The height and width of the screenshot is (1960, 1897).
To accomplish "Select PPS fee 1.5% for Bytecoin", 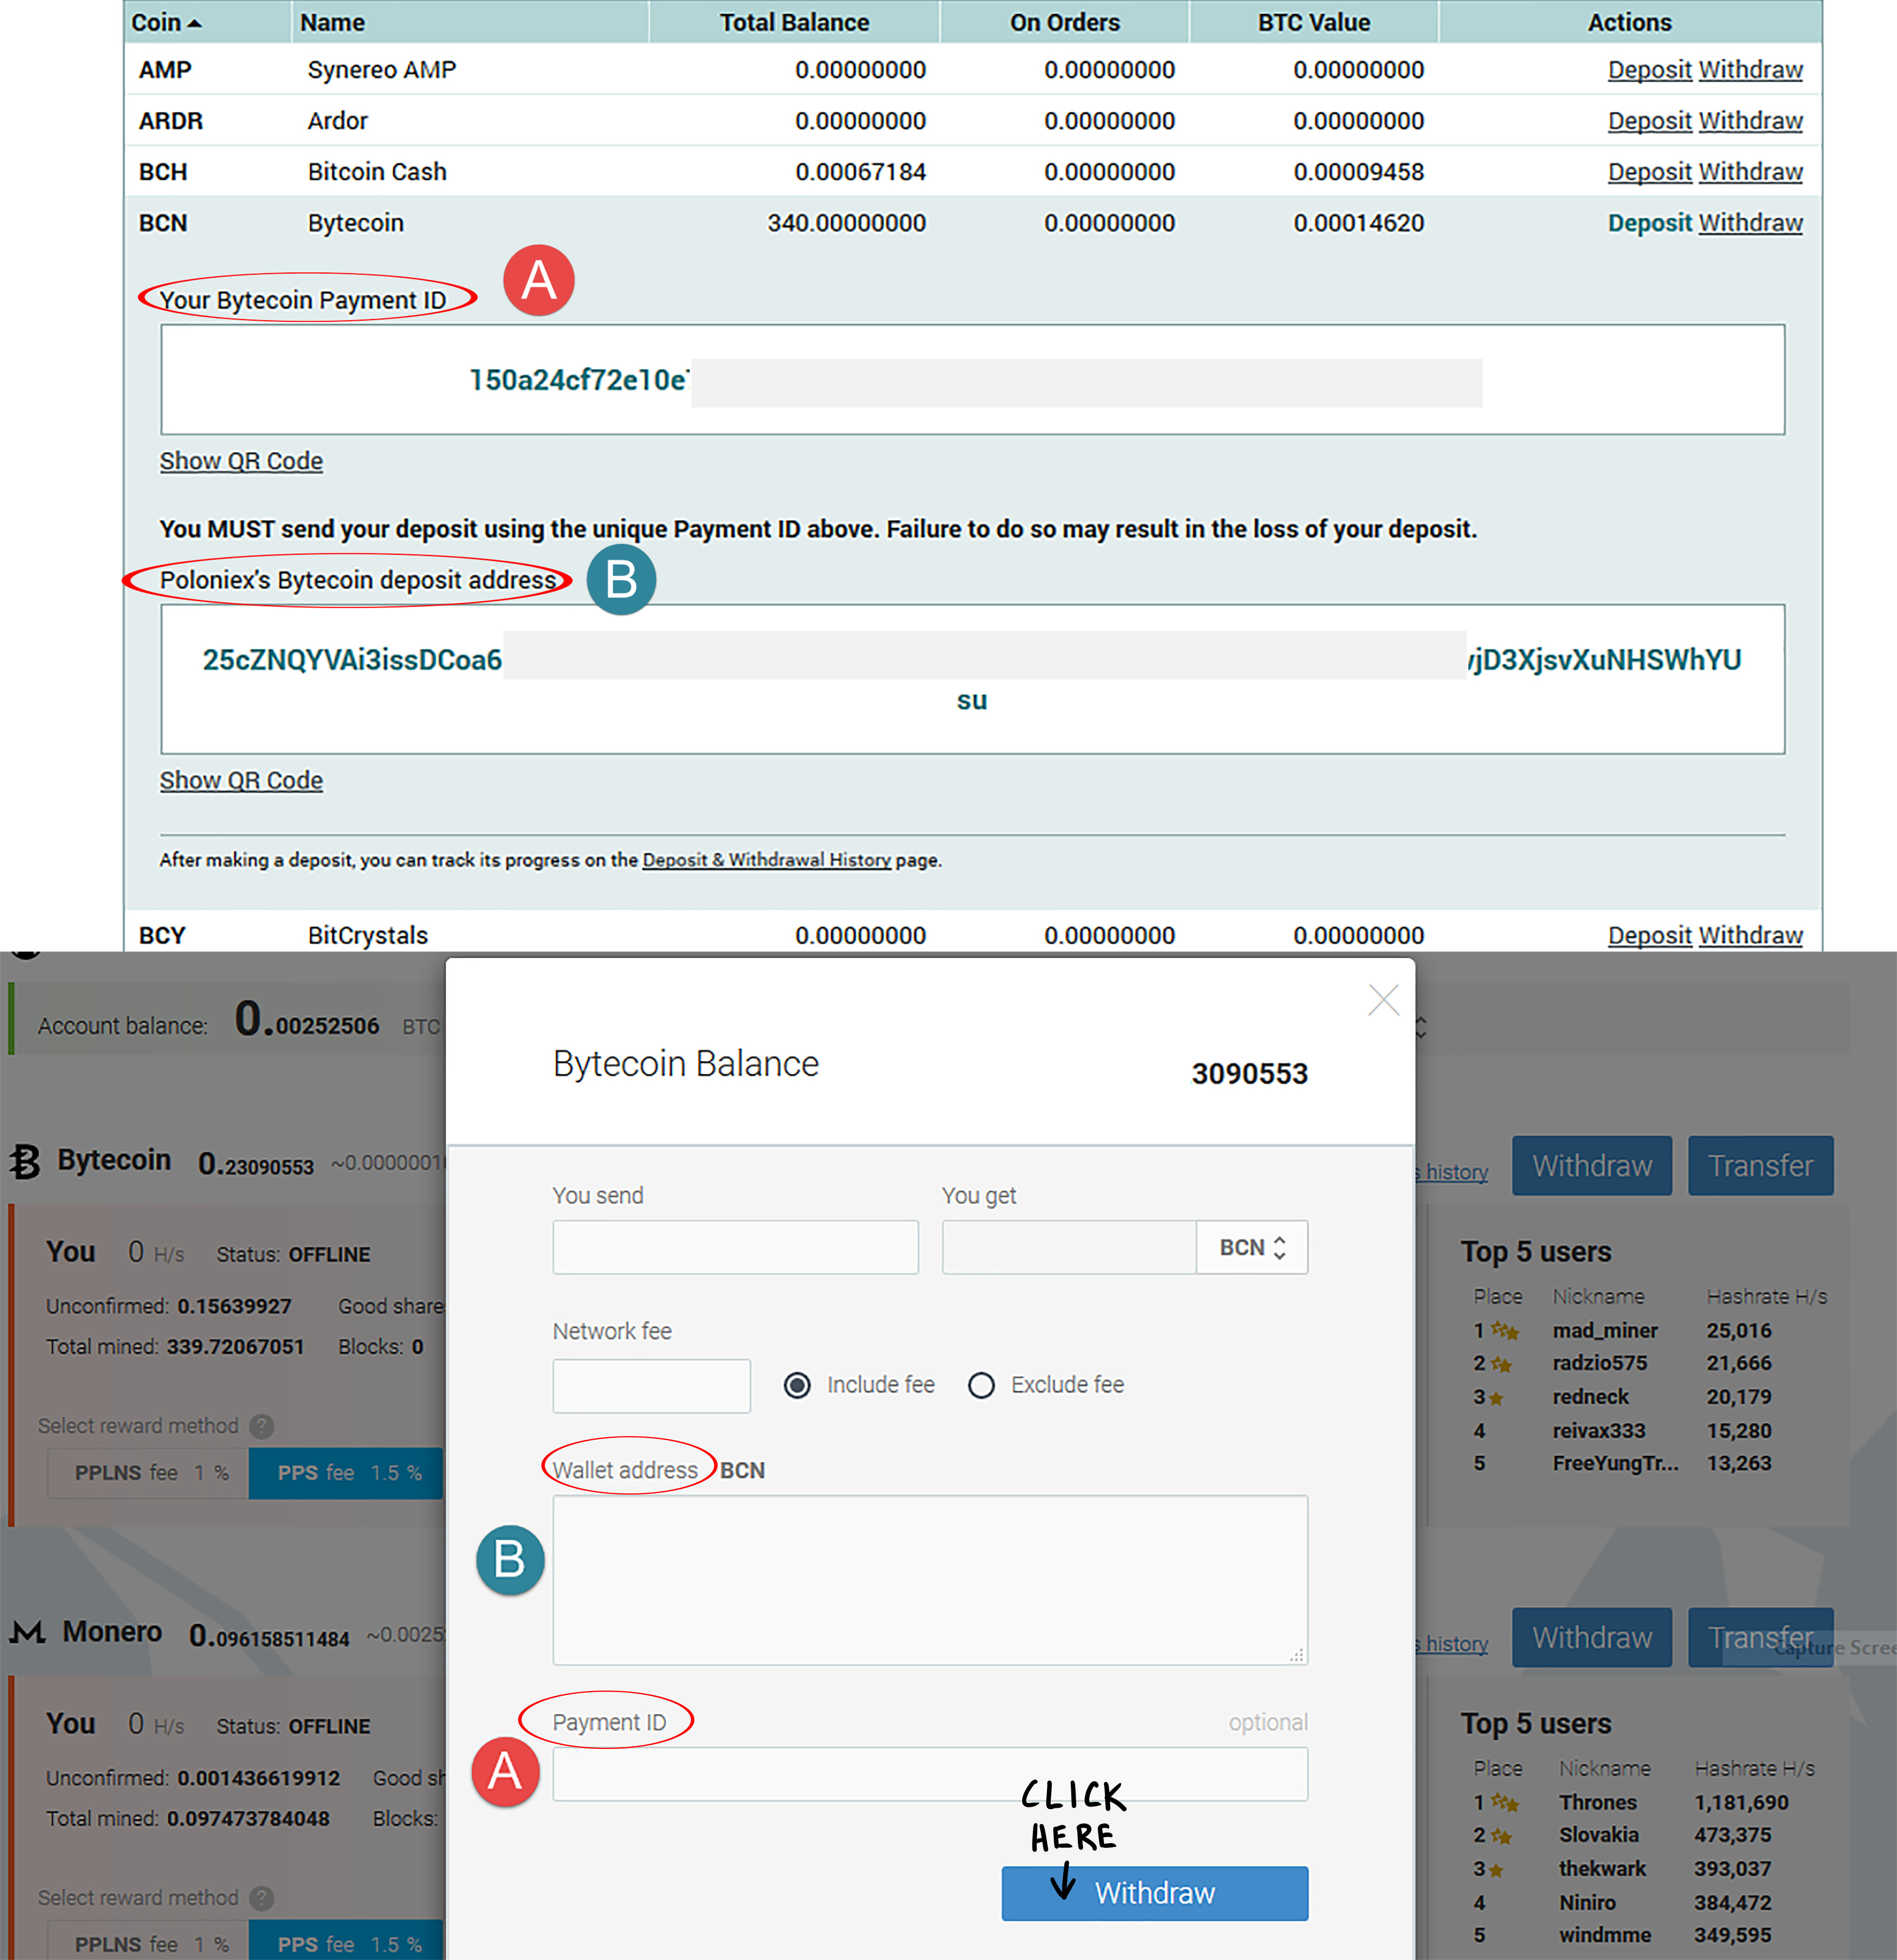I will (346, 1473).
